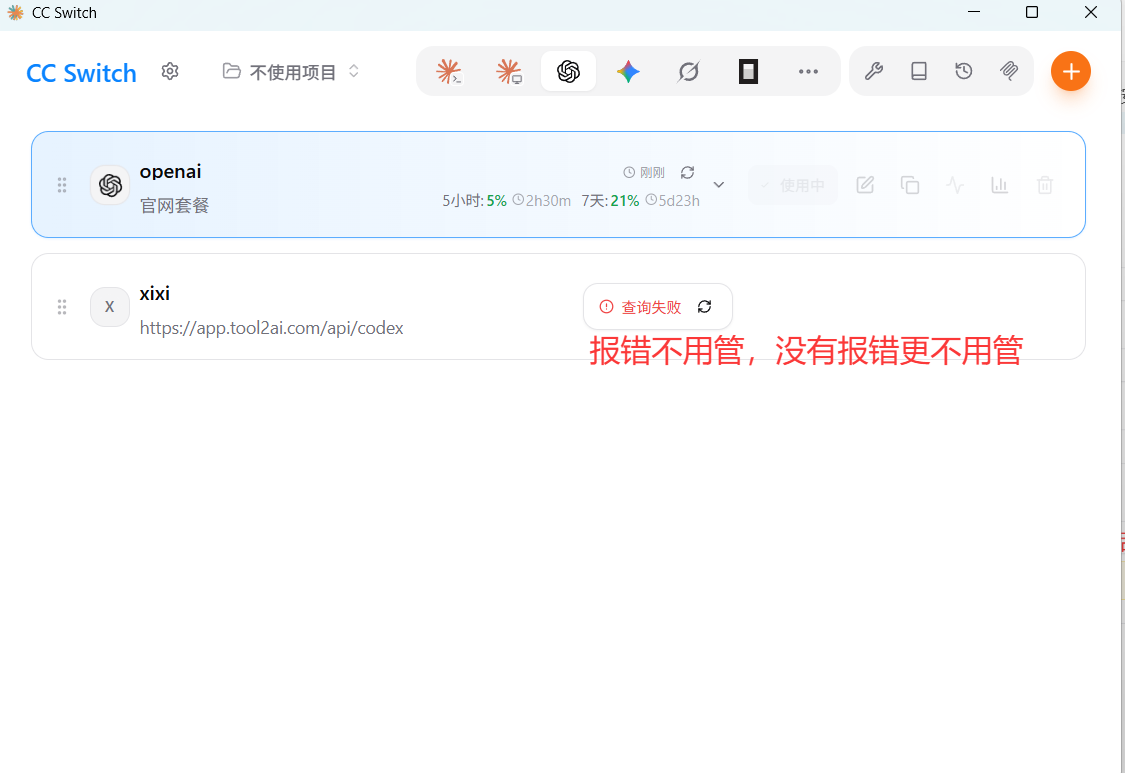The height and width of the screenshot is (773, 1125).
Task: Open the 不使用项目 project dropdown
Action: (291, 72)
